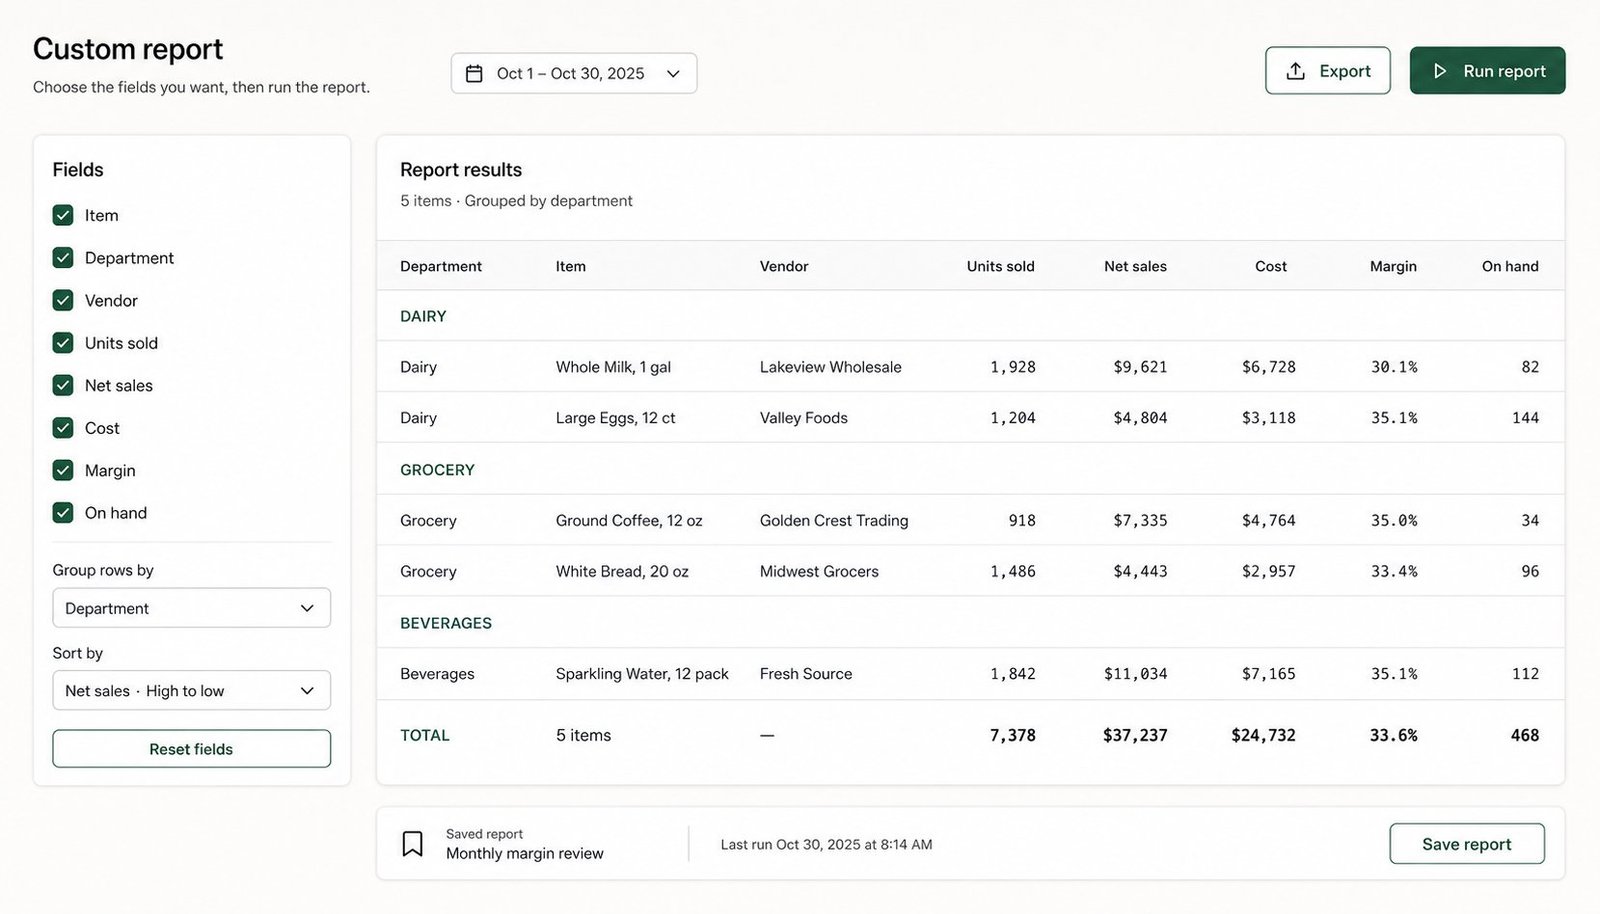
Task: Click the DAIRY group heading row
Action: [x=970, y=316]
